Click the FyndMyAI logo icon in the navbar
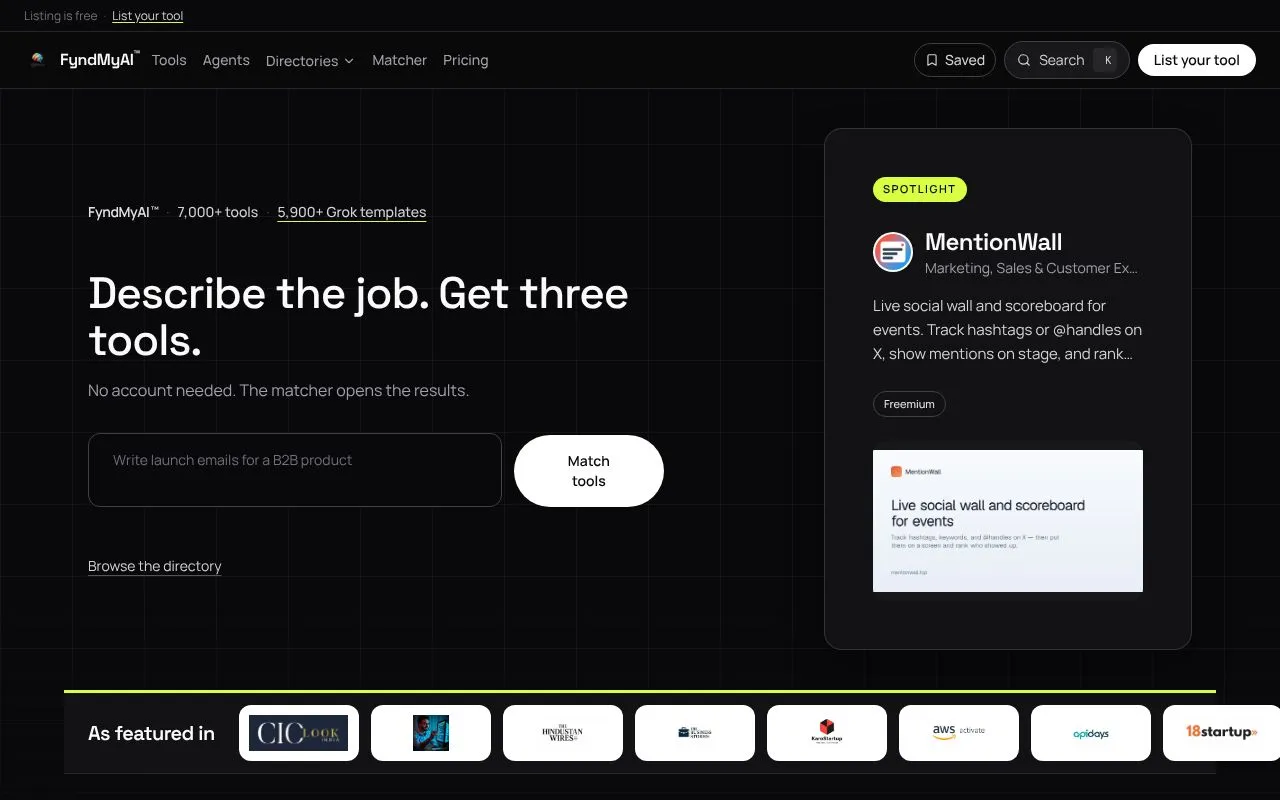 tap(38, 60)
